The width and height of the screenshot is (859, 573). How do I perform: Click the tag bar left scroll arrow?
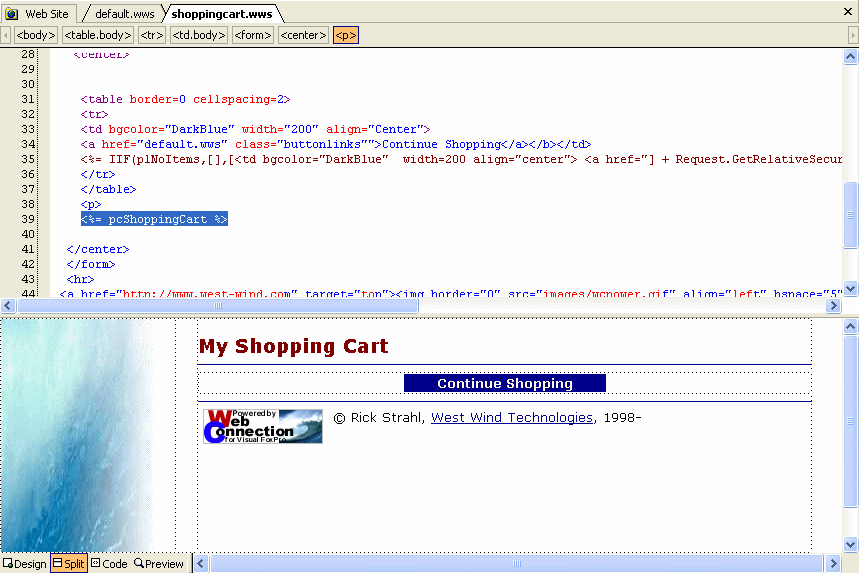[5, 35]
